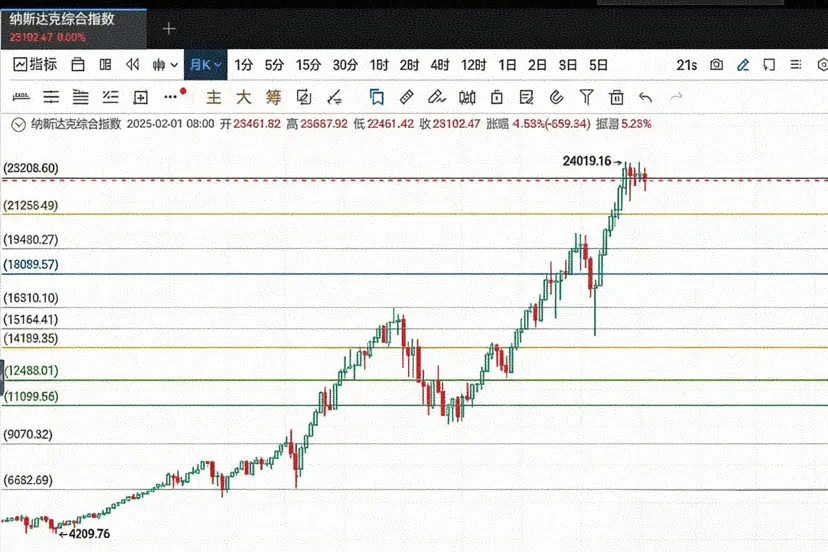This screenshot has width=828, height=552.
Task: Switch to the 5分 timeframe
Action: 274,65
